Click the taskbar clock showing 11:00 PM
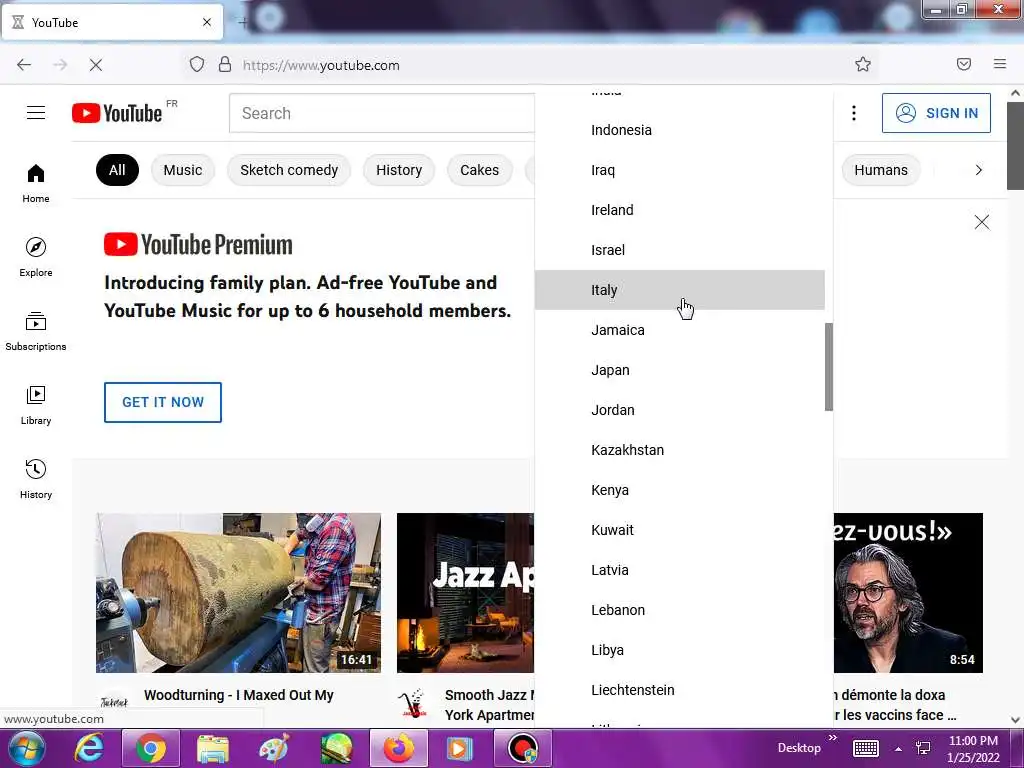 973,748
